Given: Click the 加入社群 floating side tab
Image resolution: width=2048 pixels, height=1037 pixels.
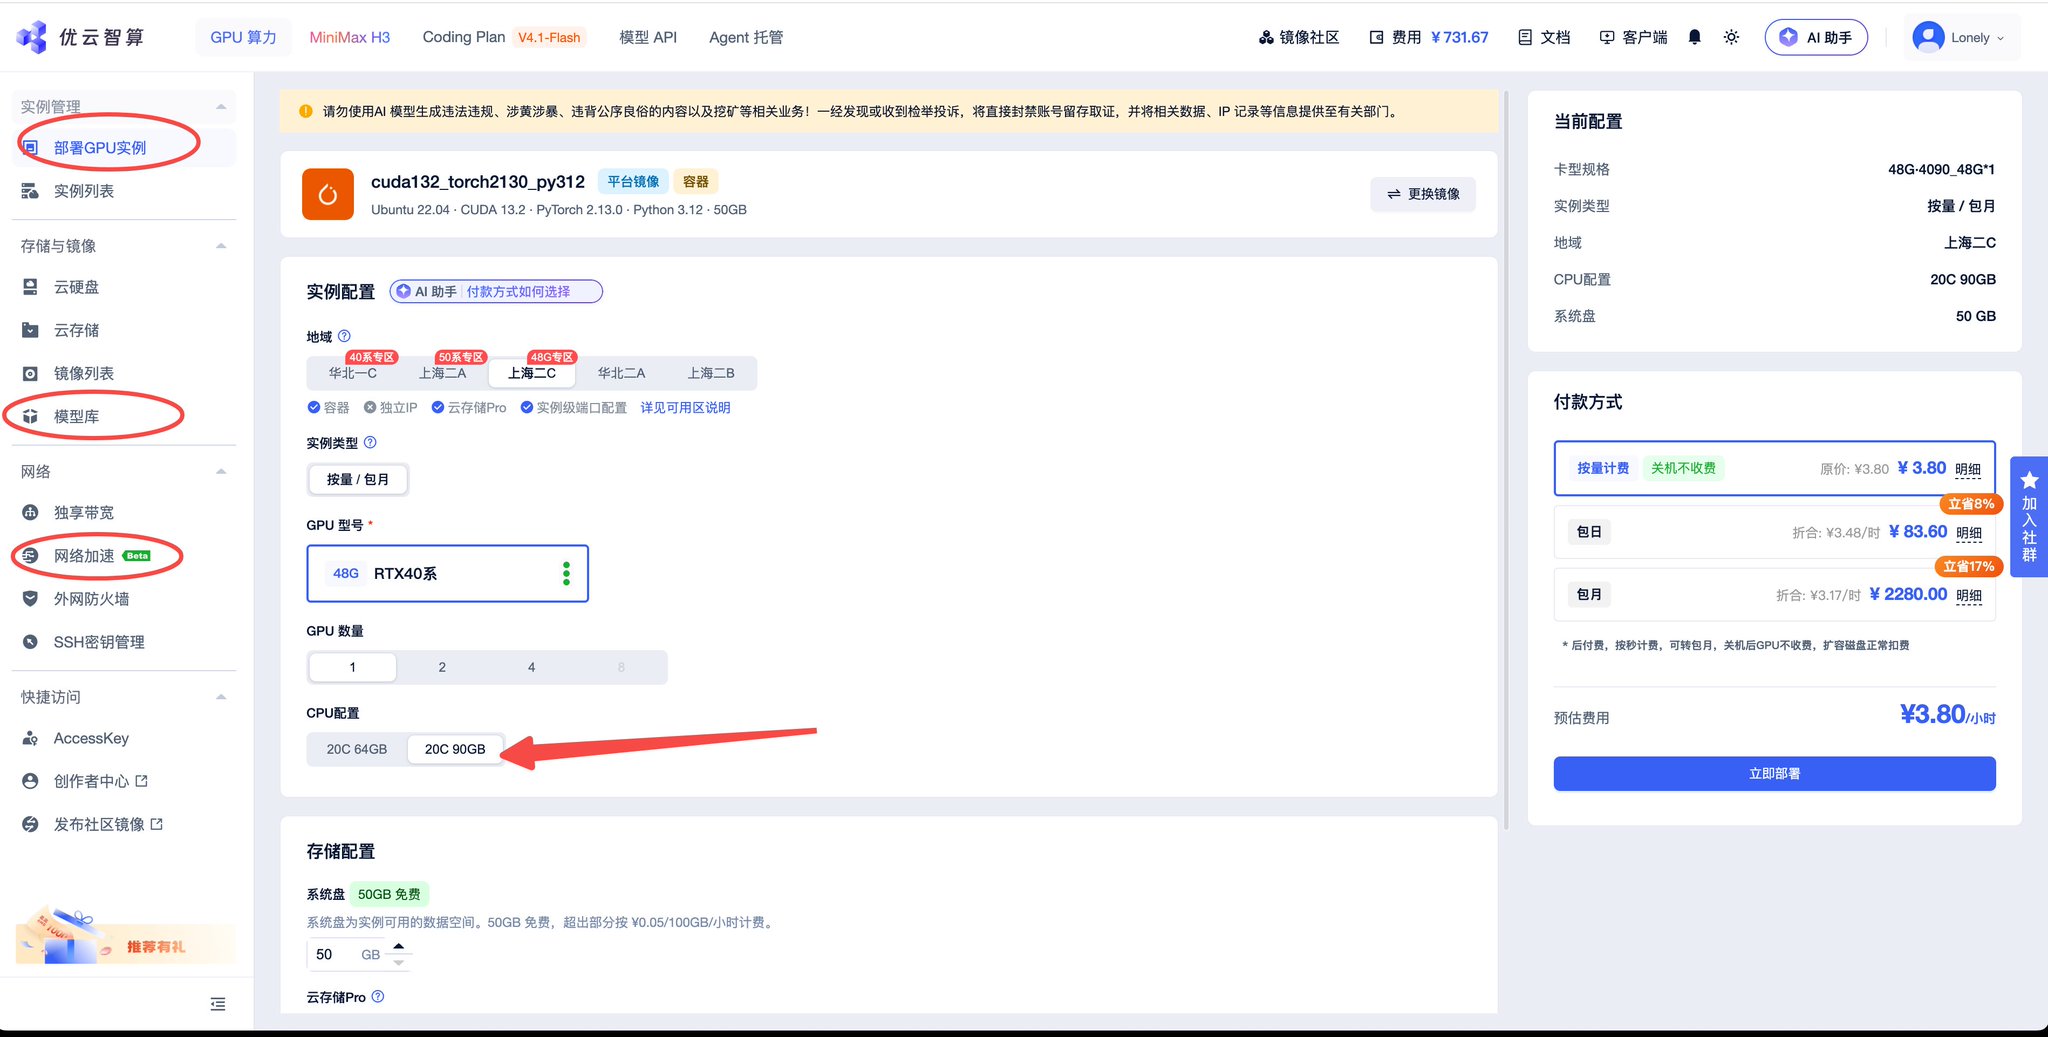Looking at the screenshot, I should pyautogui.click(x=2029, y=516).
